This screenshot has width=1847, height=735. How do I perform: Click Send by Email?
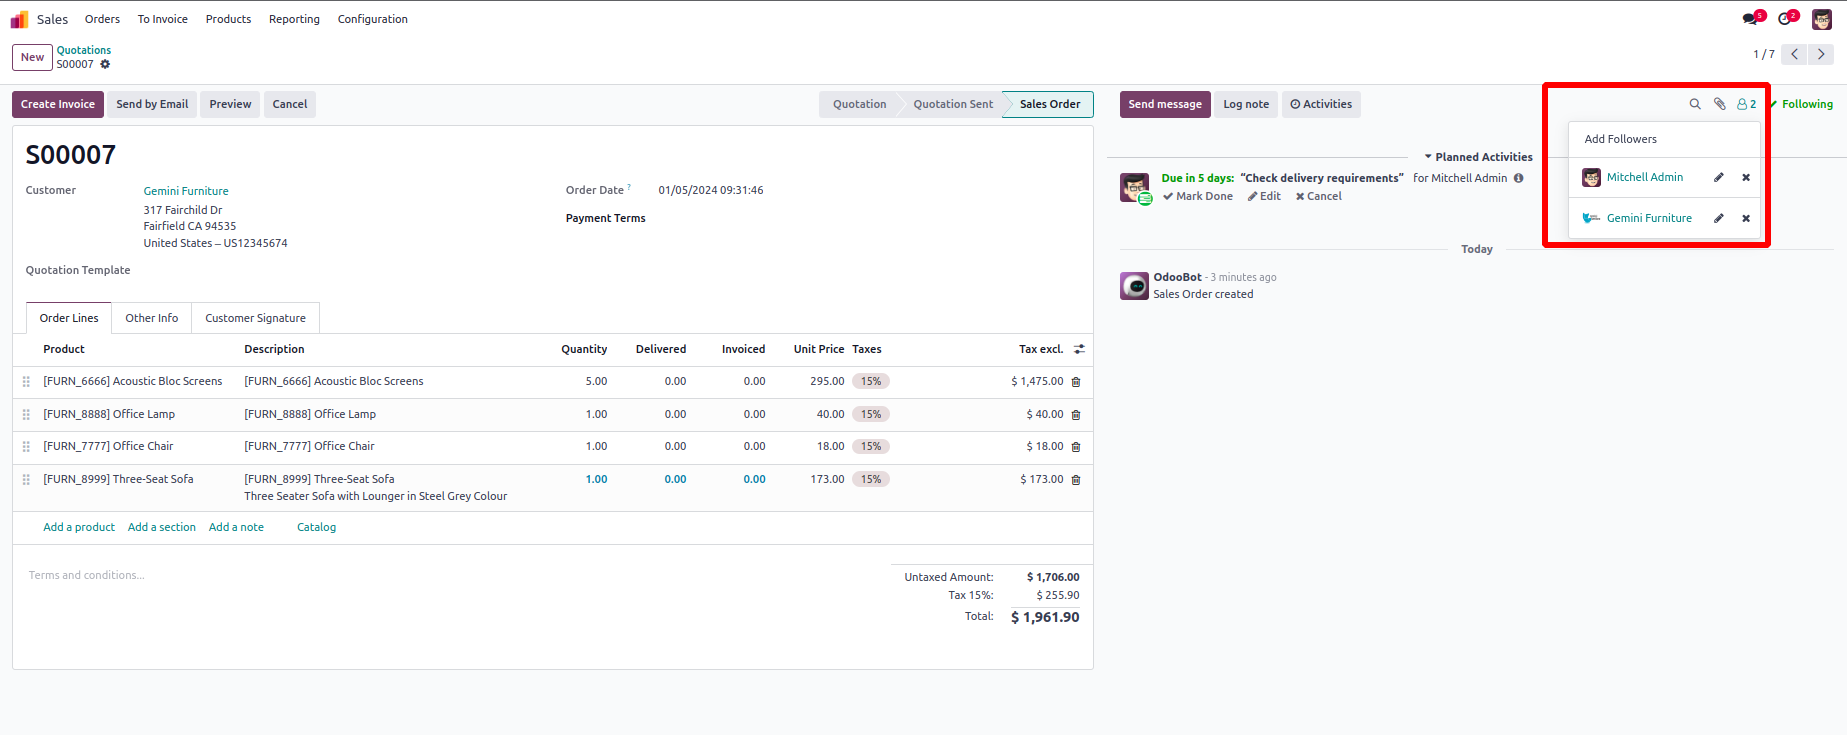pyautogui.click(x=152, y=104)
